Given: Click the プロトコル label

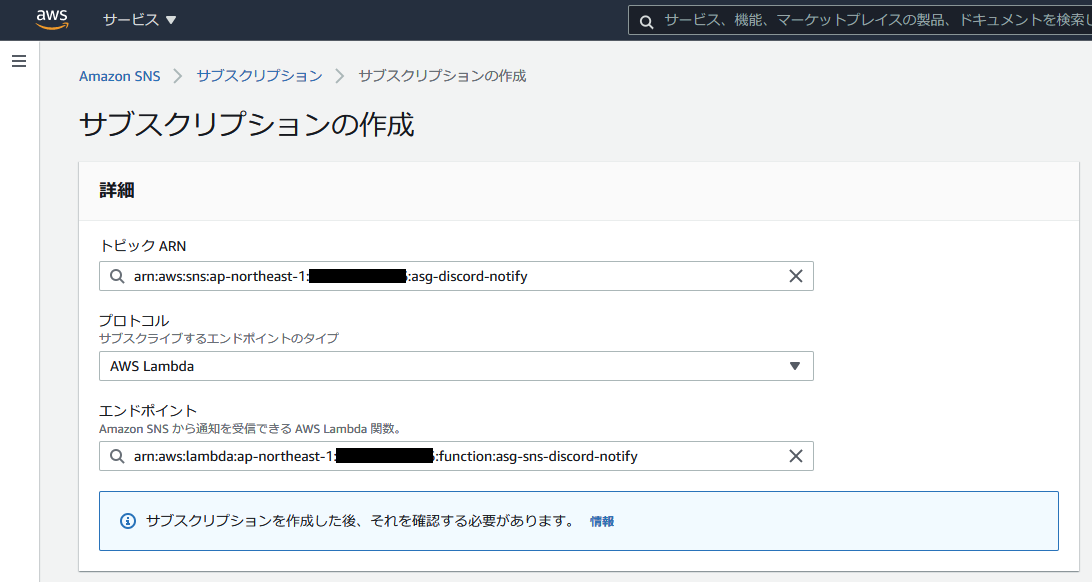Looking at the screenshot, I should (134, 321).
